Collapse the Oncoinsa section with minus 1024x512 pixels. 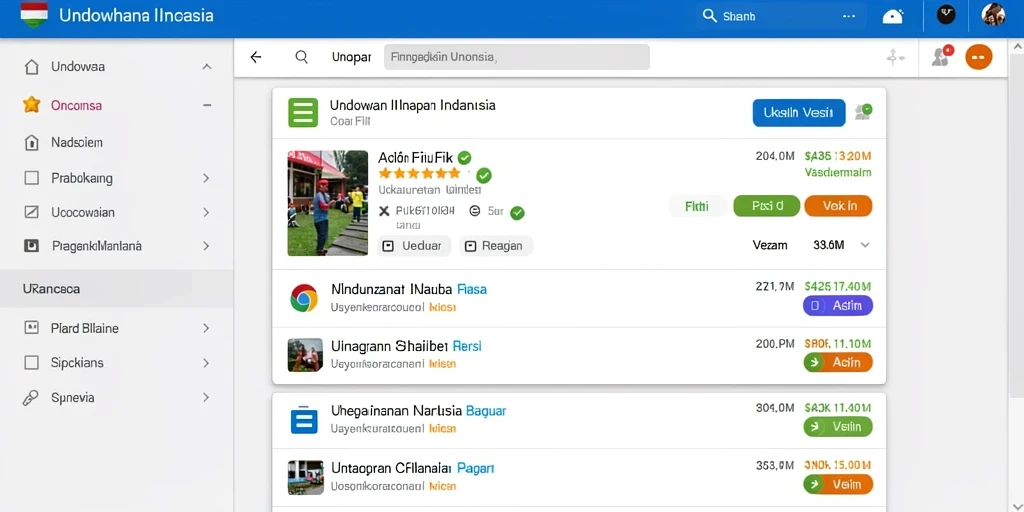207,104
